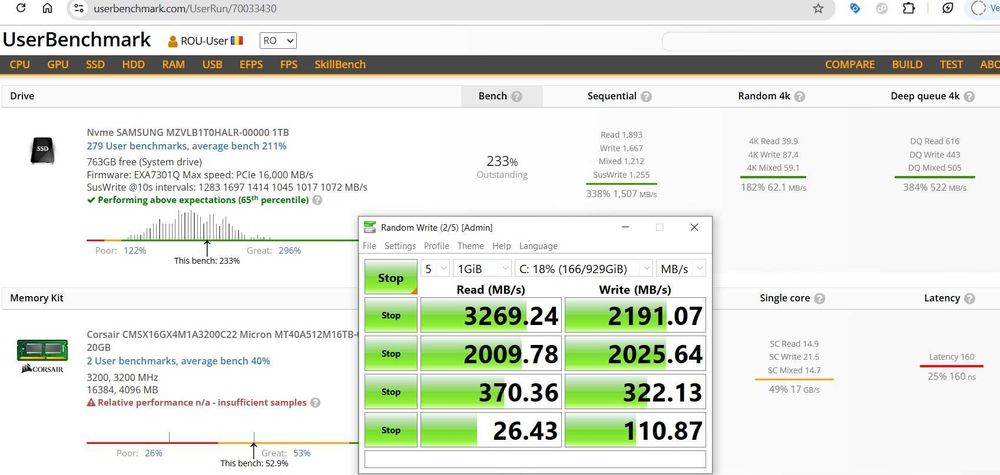
Task: Click the 2191.07 write result cell
Action: click(635, 315)
